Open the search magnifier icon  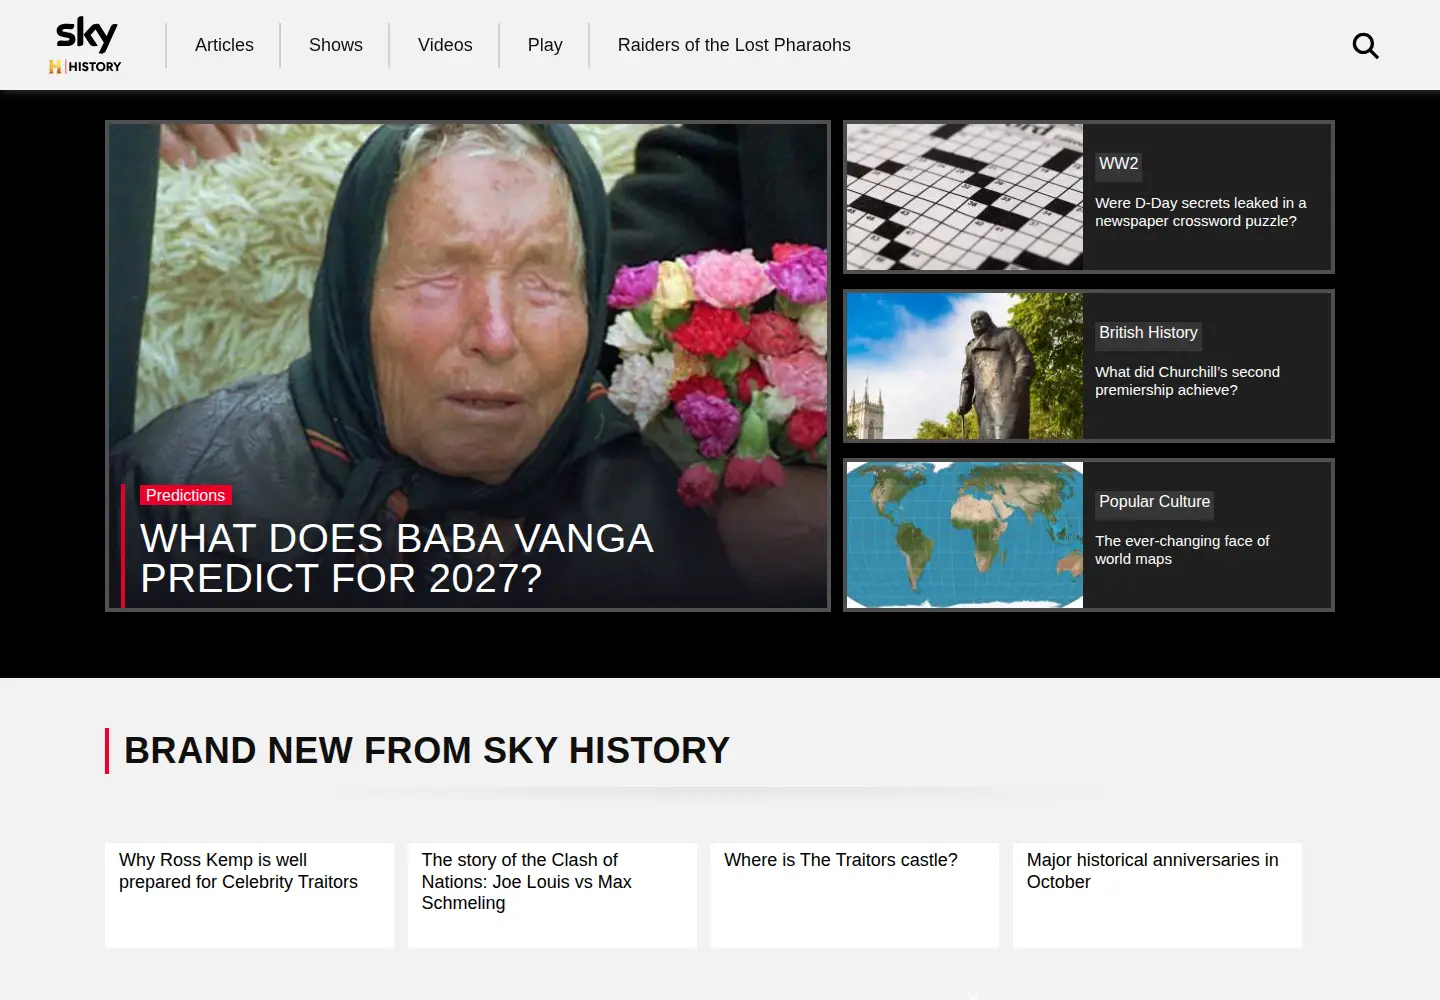coord(1365,45)
